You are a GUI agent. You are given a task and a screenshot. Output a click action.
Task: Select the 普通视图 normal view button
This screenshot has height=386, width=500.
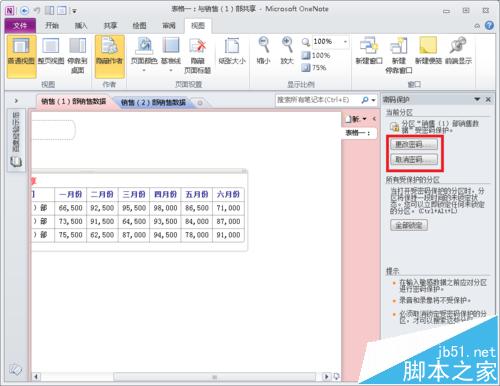[21, 56]
